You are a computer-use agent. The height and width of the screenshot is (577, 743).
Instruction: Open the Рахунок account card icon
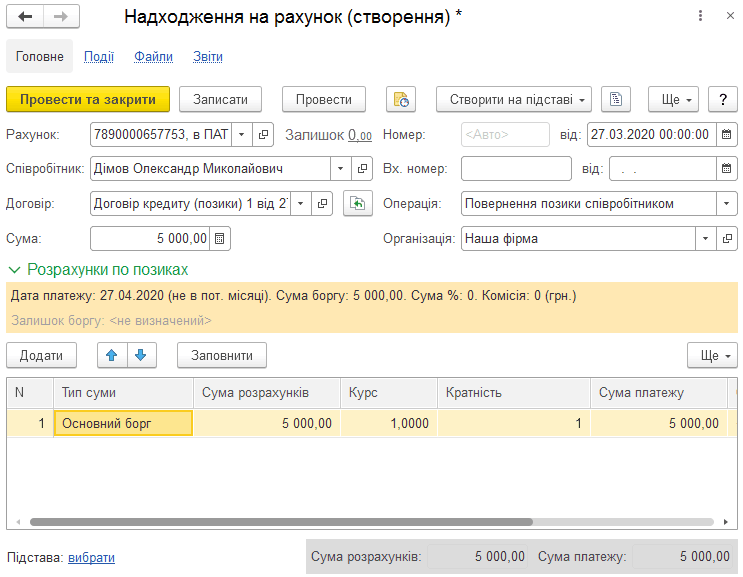coord(263,135)
